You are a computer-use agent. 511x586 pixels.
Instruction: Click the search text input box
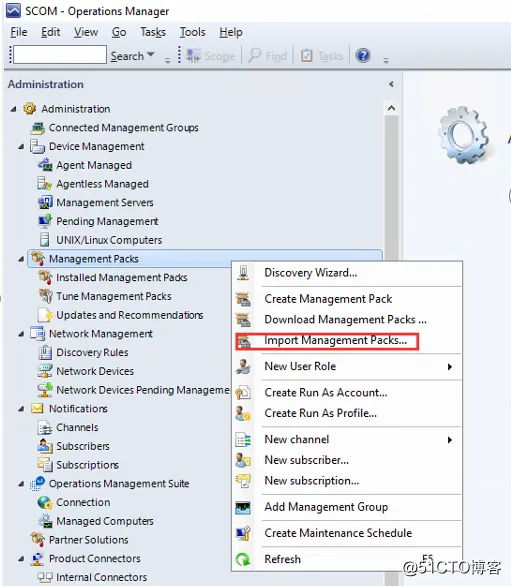coord(60,55)
